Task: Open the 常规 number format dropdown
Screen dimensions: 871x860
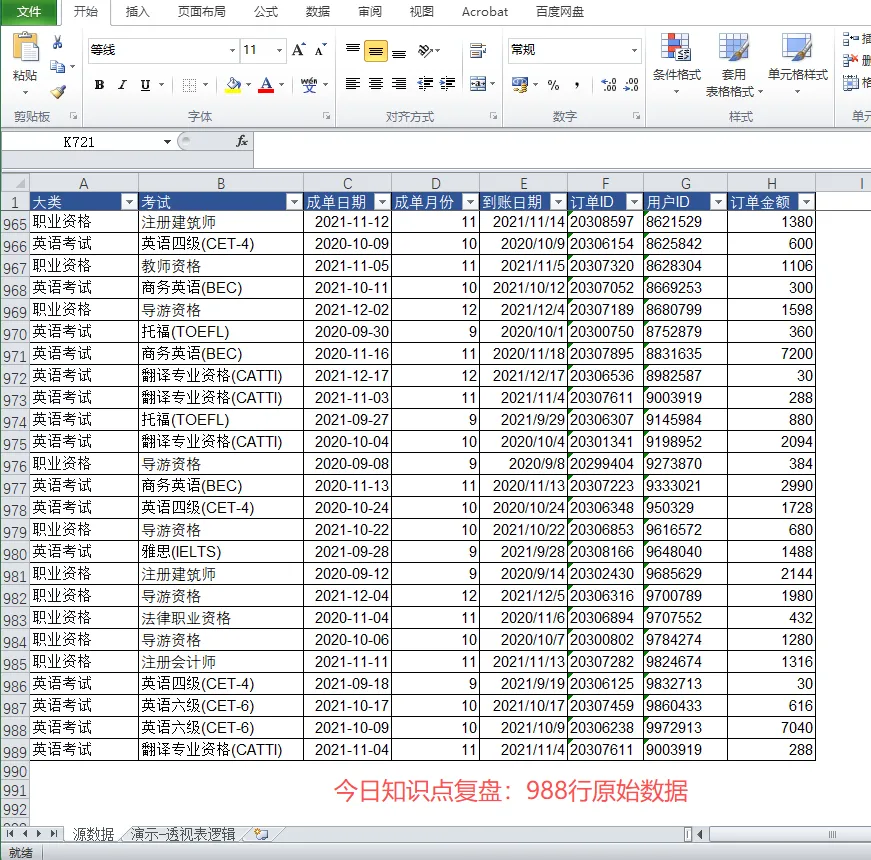Action: tap(634, 51)
